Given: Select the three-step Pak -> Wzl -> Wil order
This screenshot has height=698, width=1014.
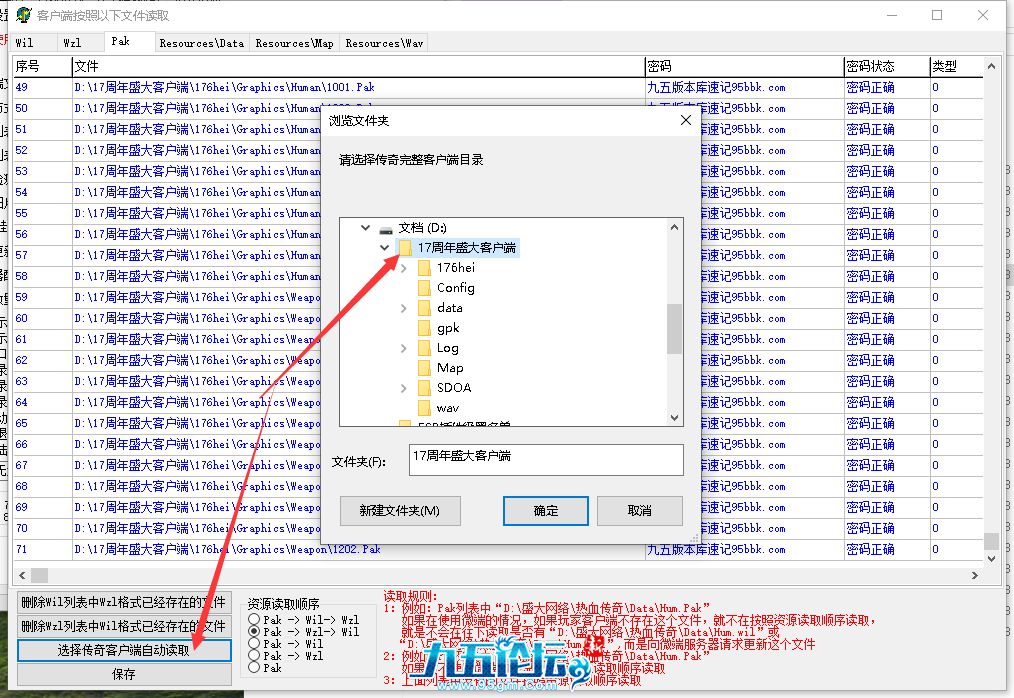Looking at the screenshot, I should click(x=254, y=631).
